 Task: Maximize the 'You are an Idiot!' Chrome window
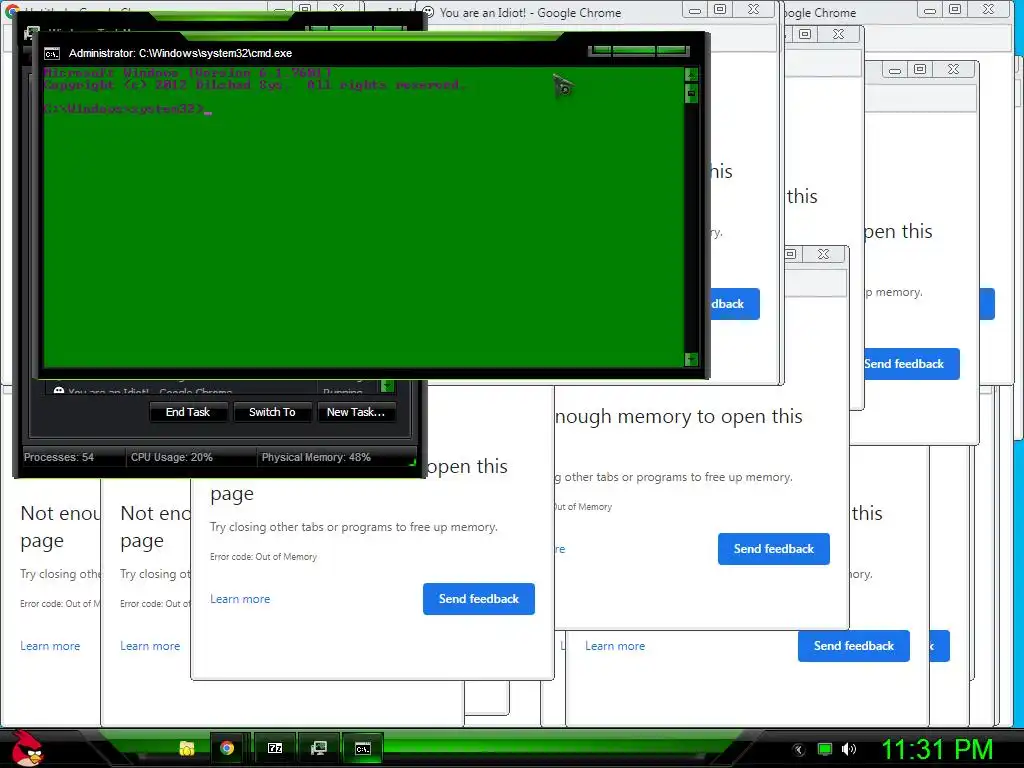tap(720, 10)
